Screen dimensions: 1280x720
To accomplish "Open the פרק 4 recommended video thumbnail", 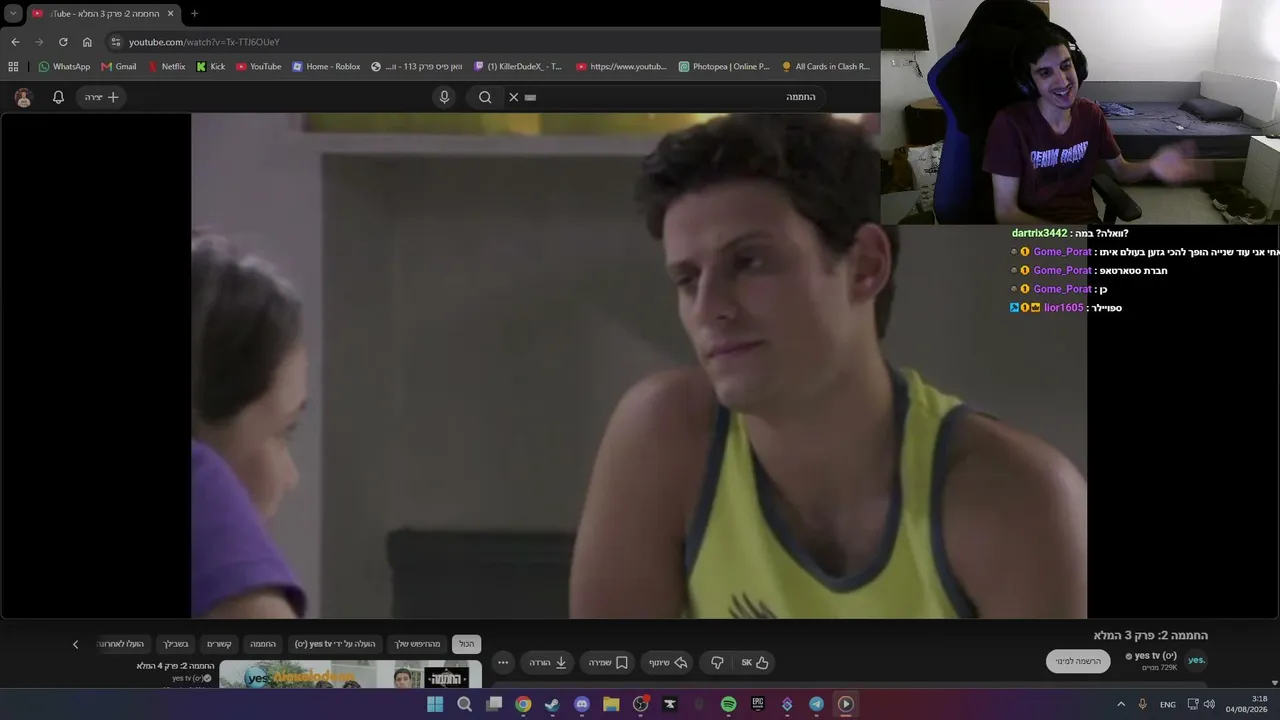I will pyautogui.click(x=350, y=675).
